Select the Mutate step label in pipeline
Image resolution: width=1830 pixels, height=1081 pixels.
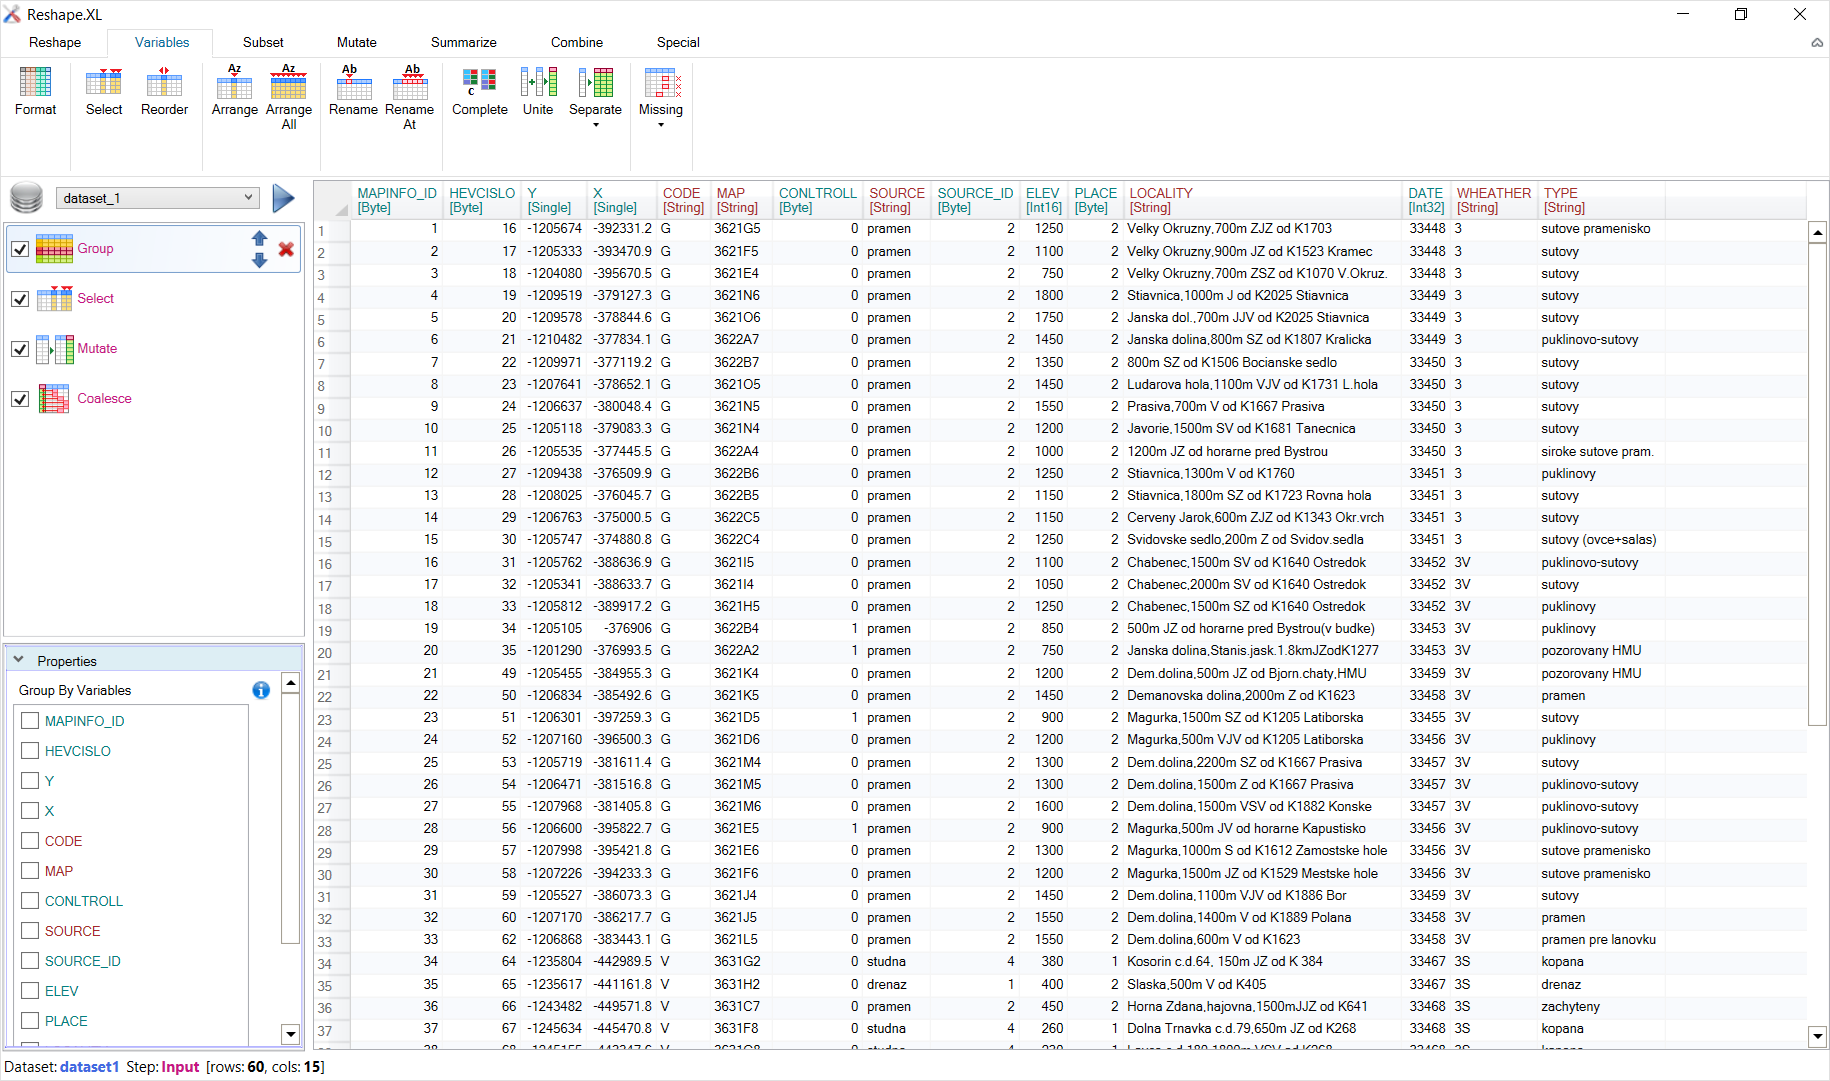[97, 349]
